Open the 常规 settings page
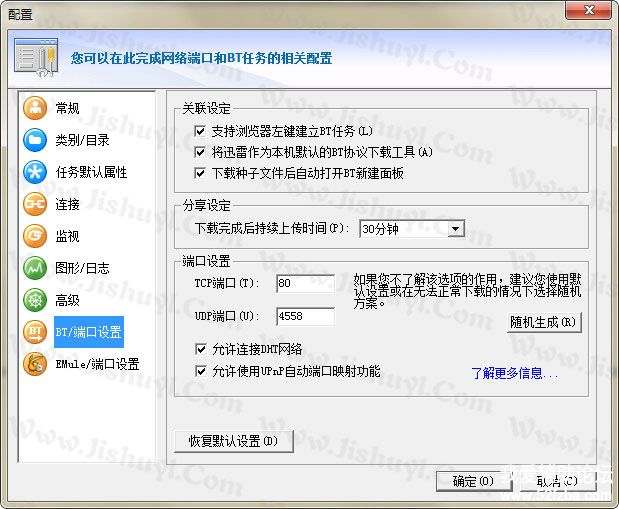The height and width of the screenshot is (509, 619). 67,108
